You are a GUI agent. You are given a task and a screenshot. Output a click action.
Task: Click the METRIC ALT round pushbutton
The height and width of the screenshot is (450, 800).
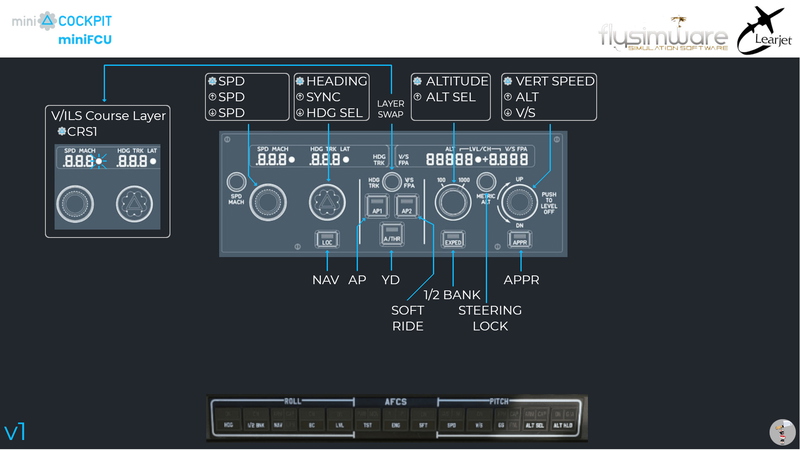487,181
